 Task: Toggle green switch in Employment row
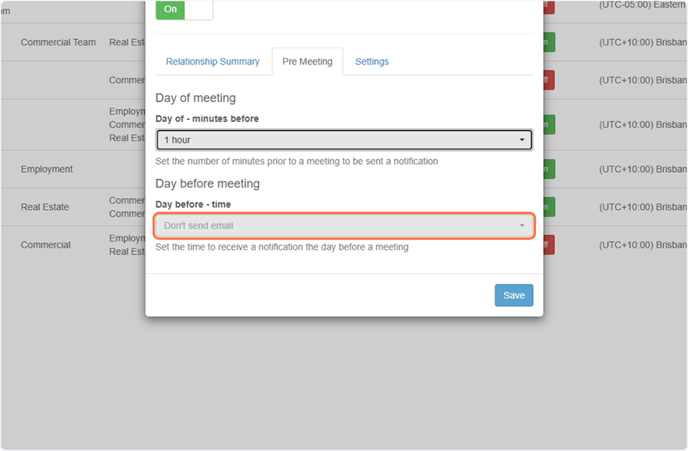coord(549,169)
